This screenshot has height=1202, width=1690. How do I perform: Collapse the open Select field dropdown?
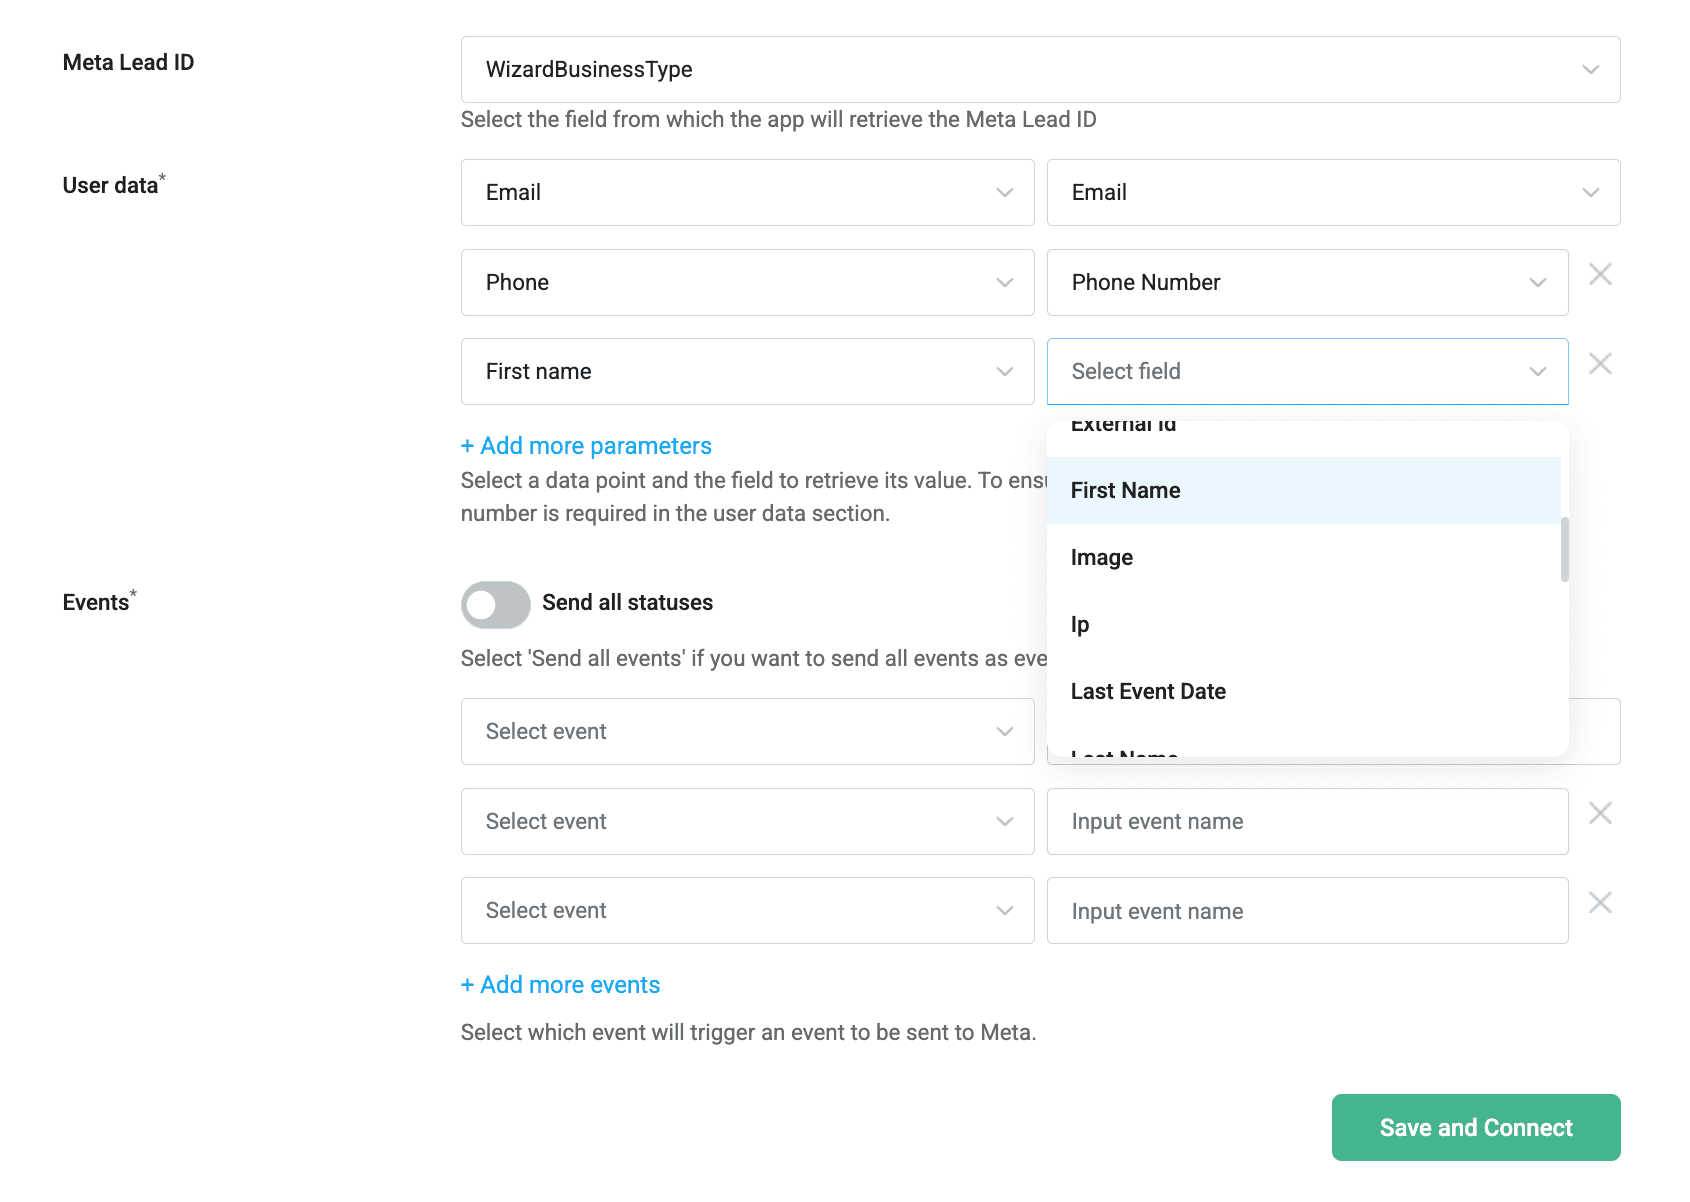tap(1307, 371)
